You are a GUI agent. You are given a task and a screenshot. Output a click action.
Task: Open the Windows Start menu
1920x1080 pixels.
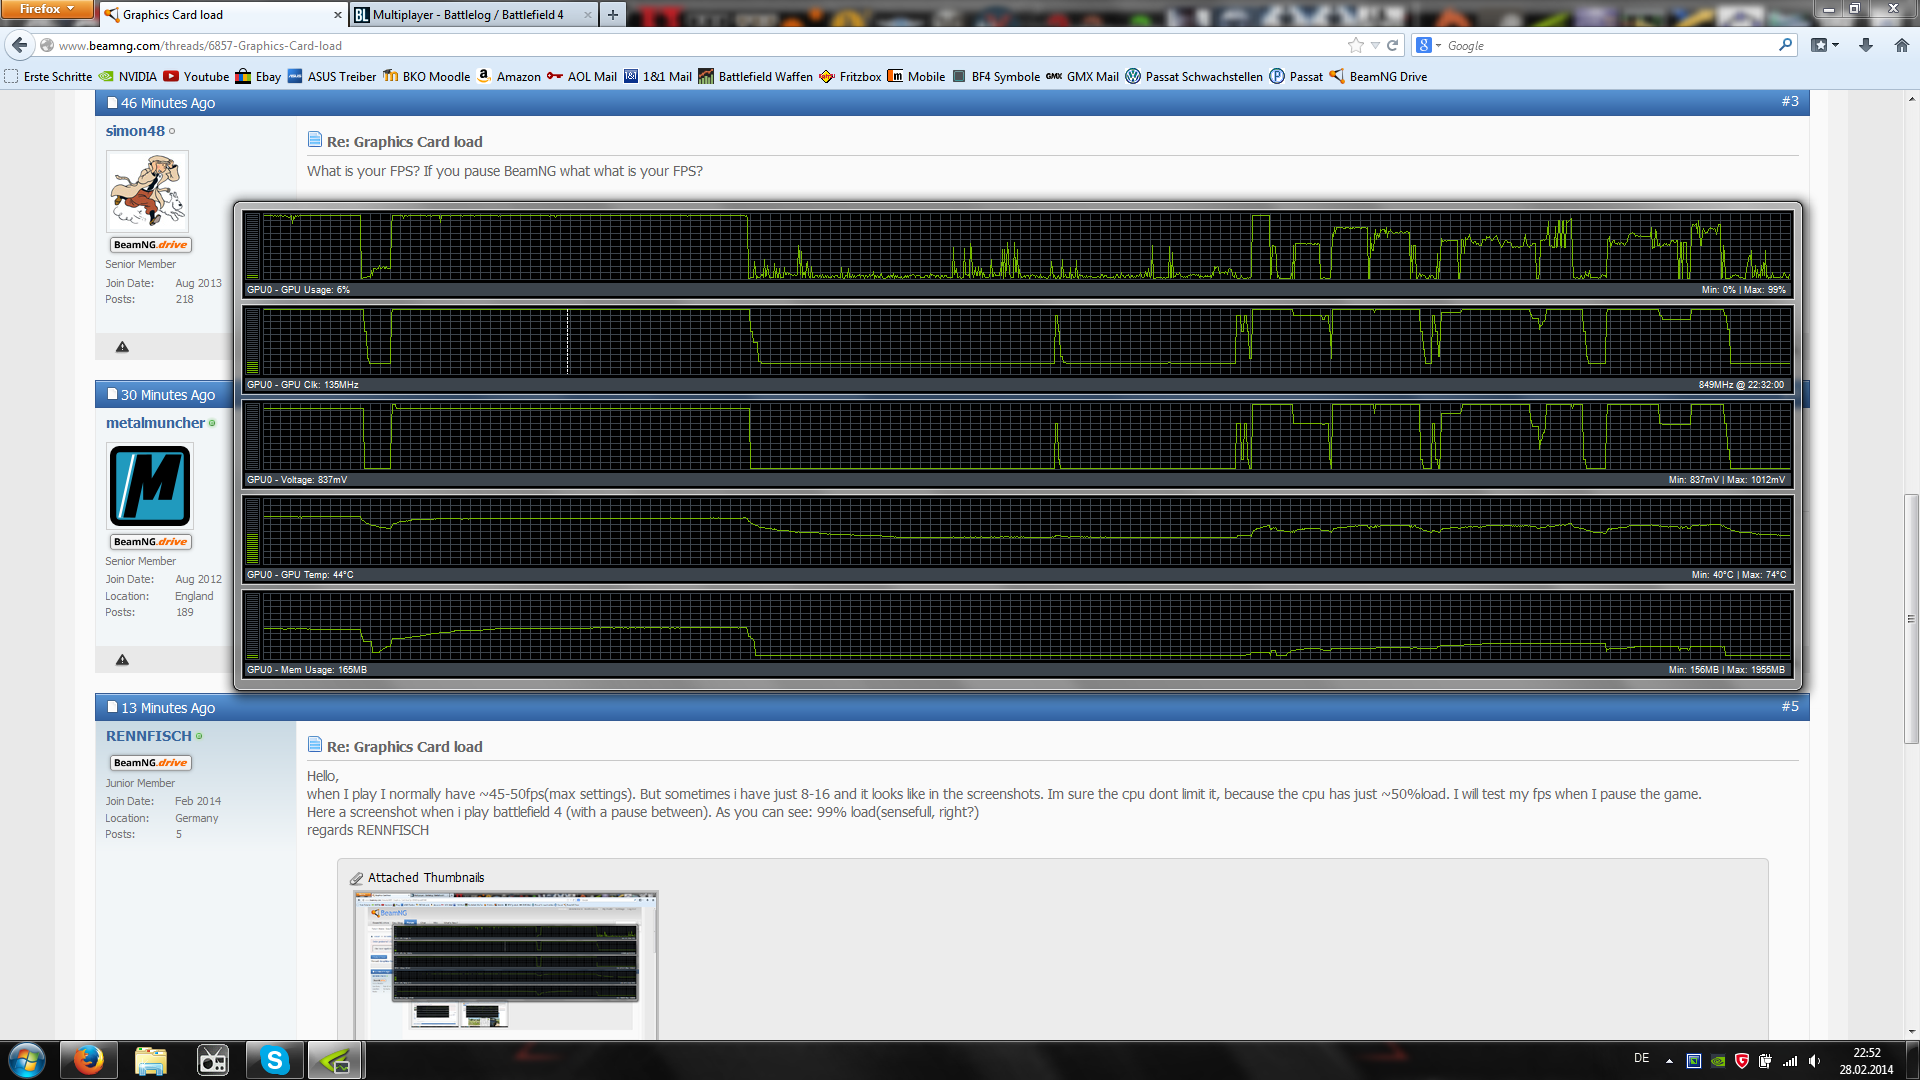point(27,1060)
